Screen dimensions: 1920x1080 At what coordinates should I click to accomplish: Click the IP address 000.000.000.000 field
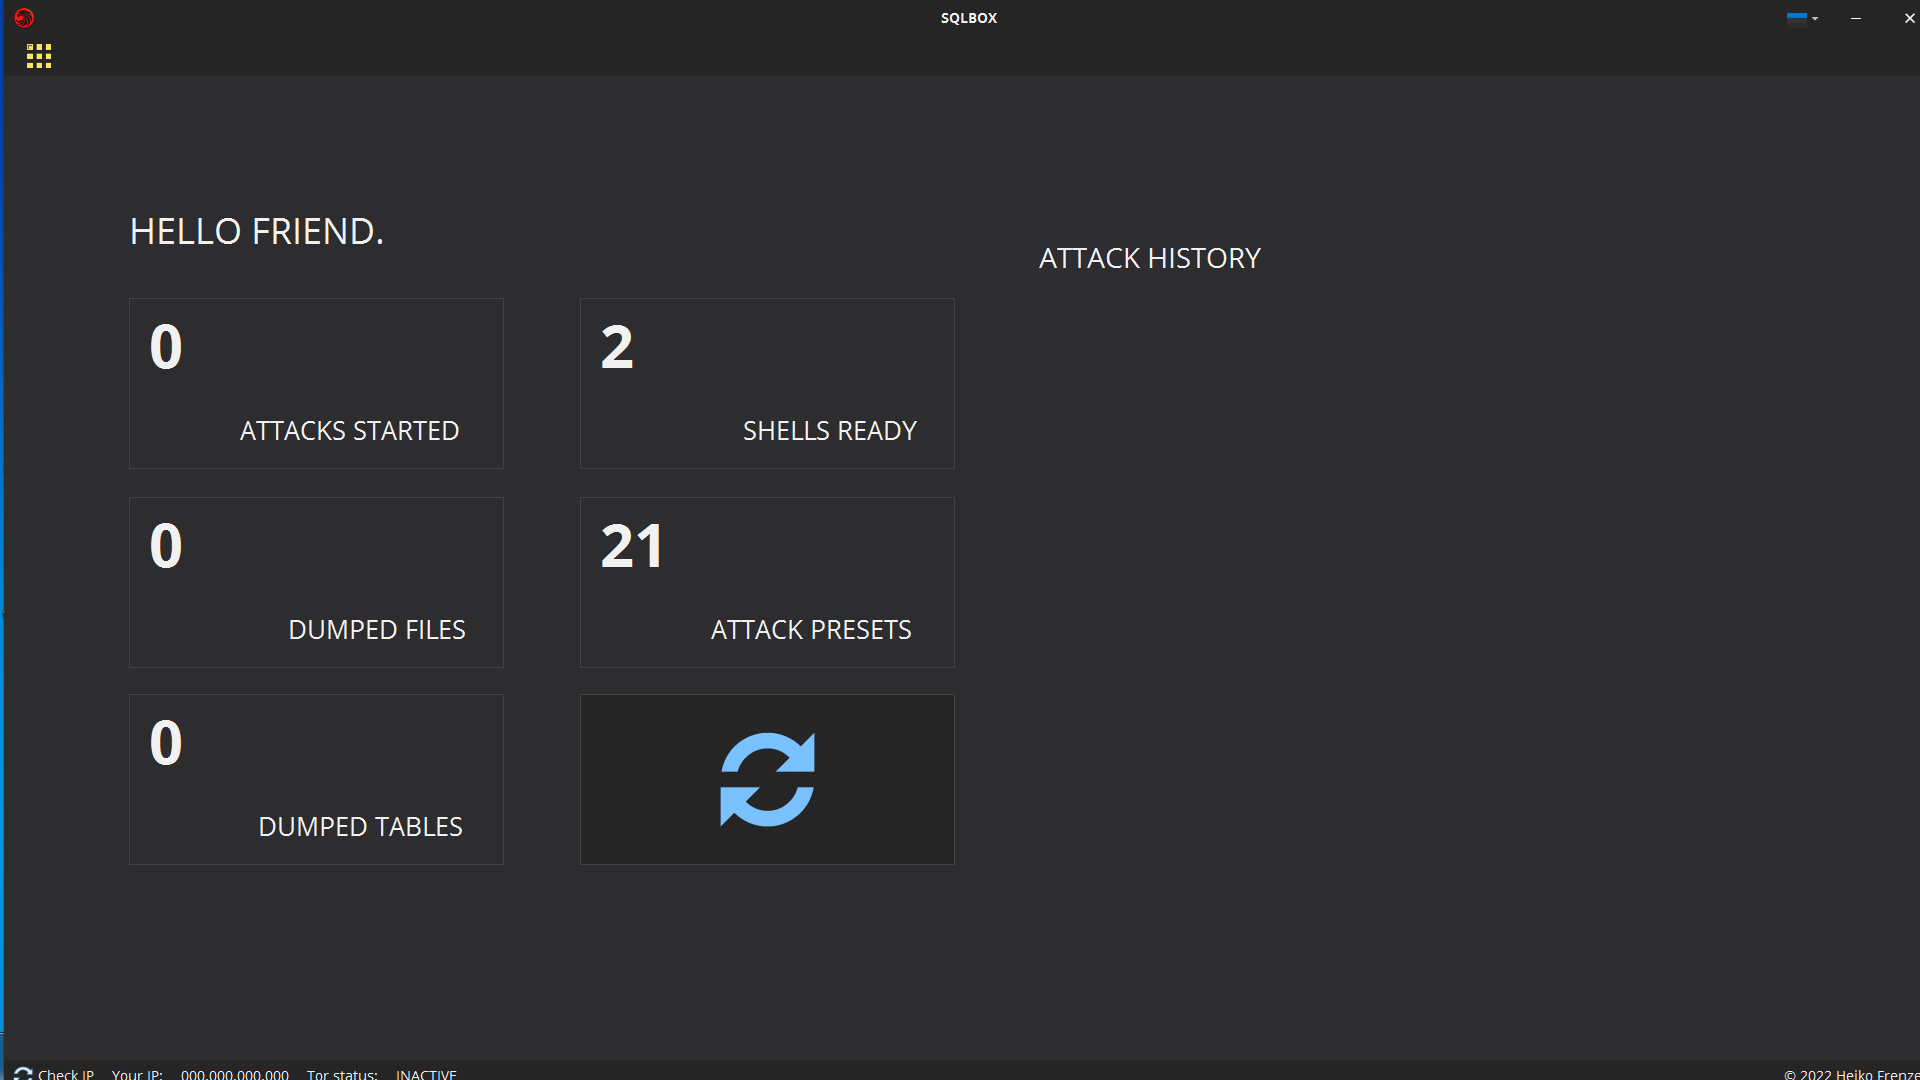235,1073
